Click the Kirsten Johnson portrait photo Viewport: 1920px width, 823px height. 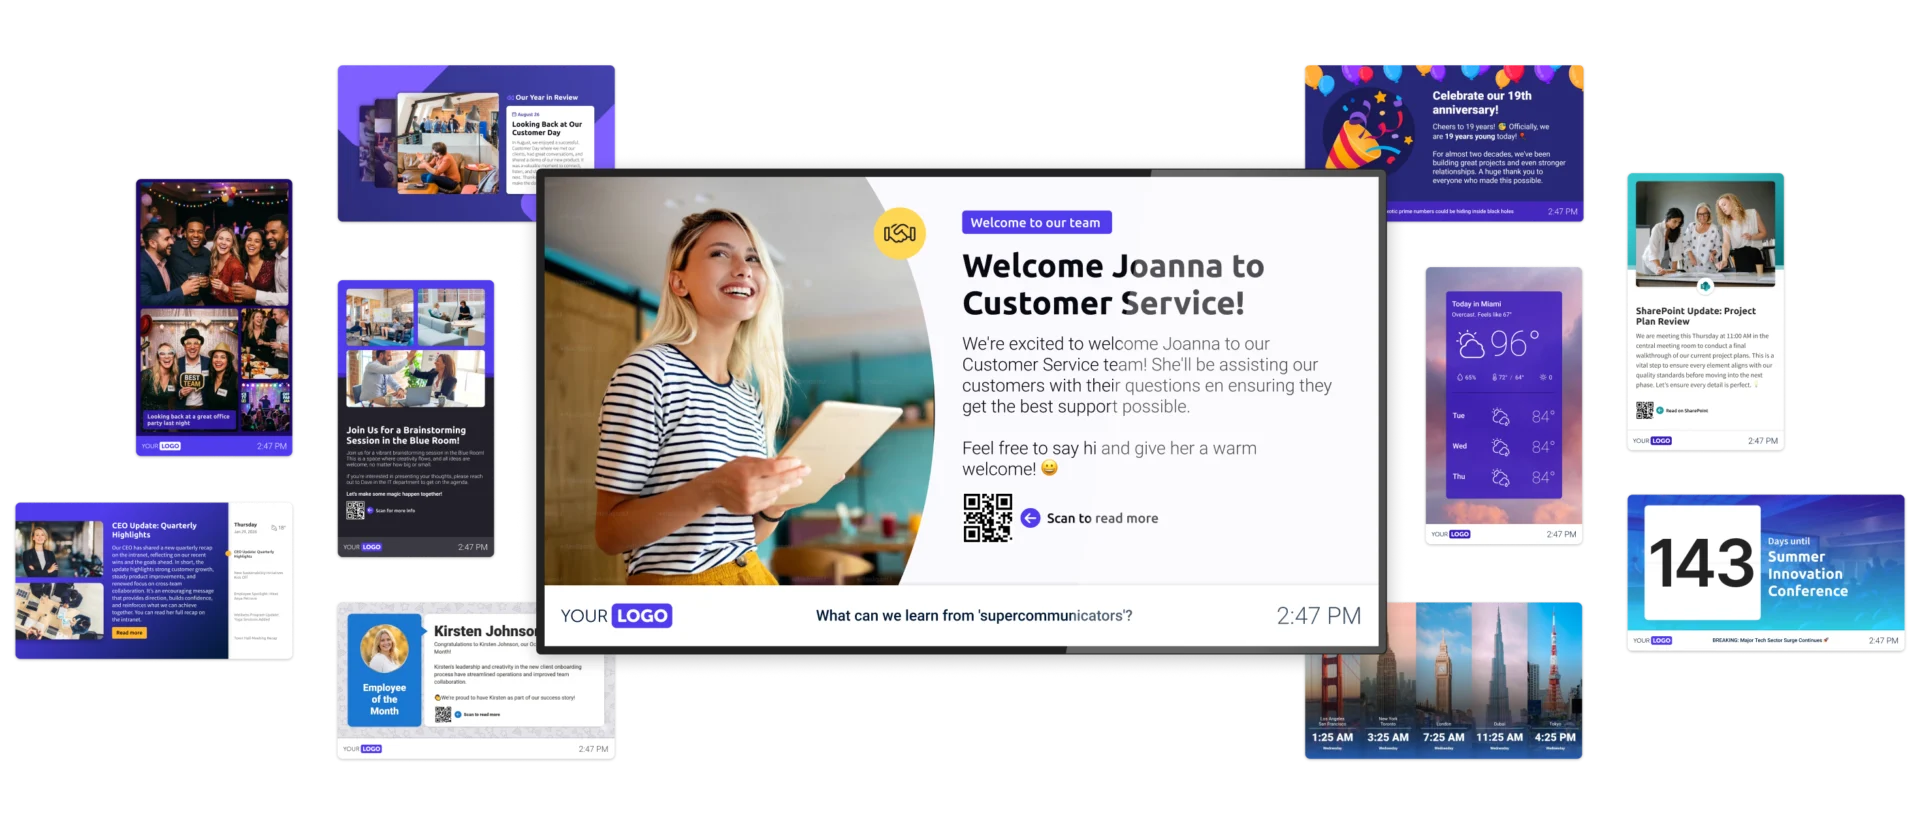tap(384, 648)
